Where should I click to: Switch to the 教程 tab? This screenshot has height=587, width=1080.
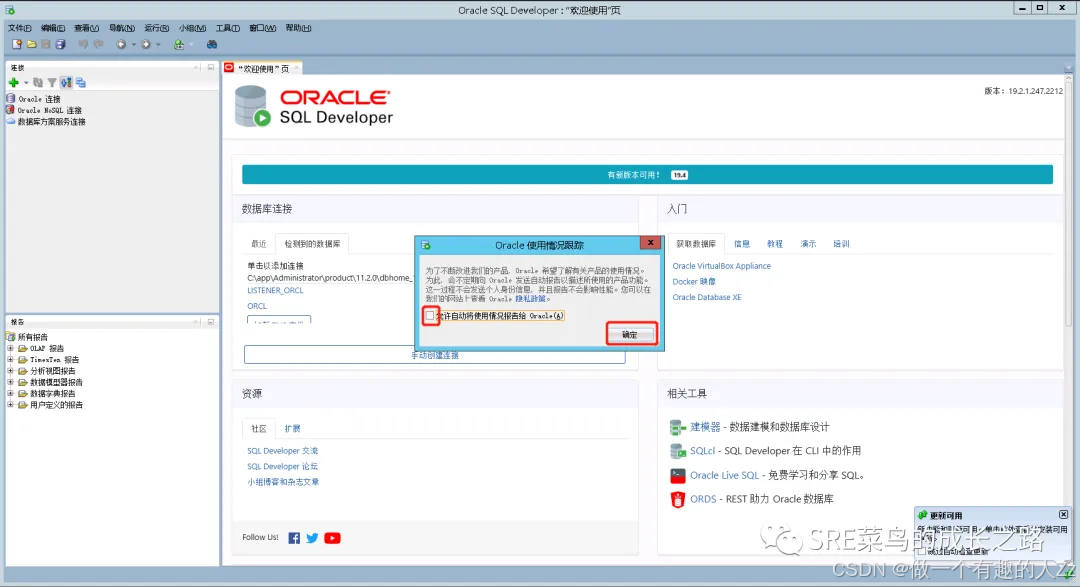775,244
